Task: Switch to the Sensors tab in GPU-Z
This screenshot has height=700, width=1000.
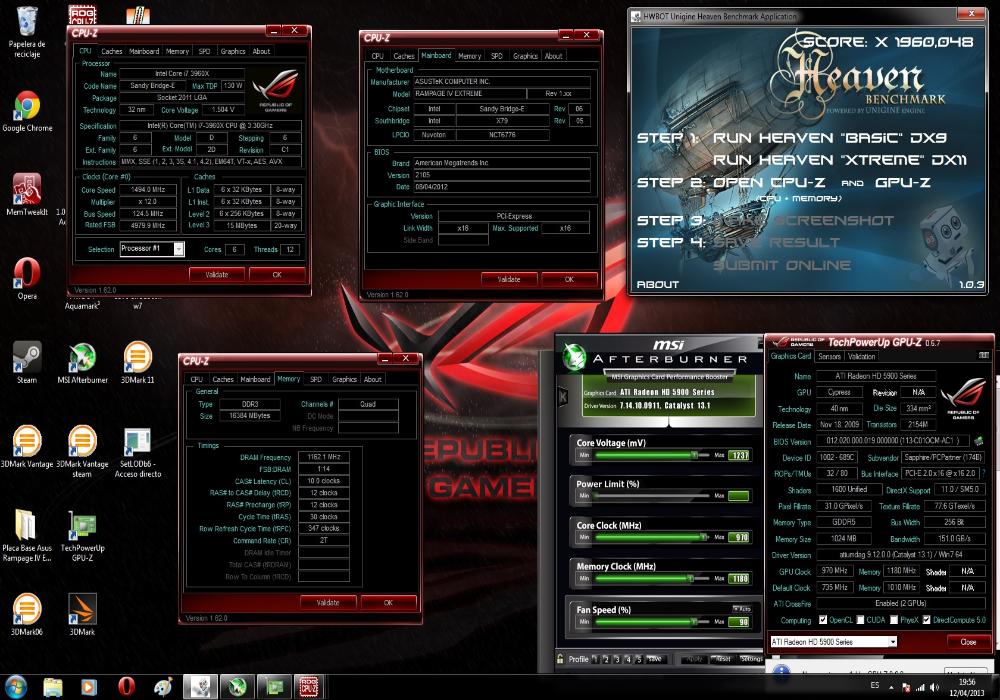Action: (x=829, y=356)
